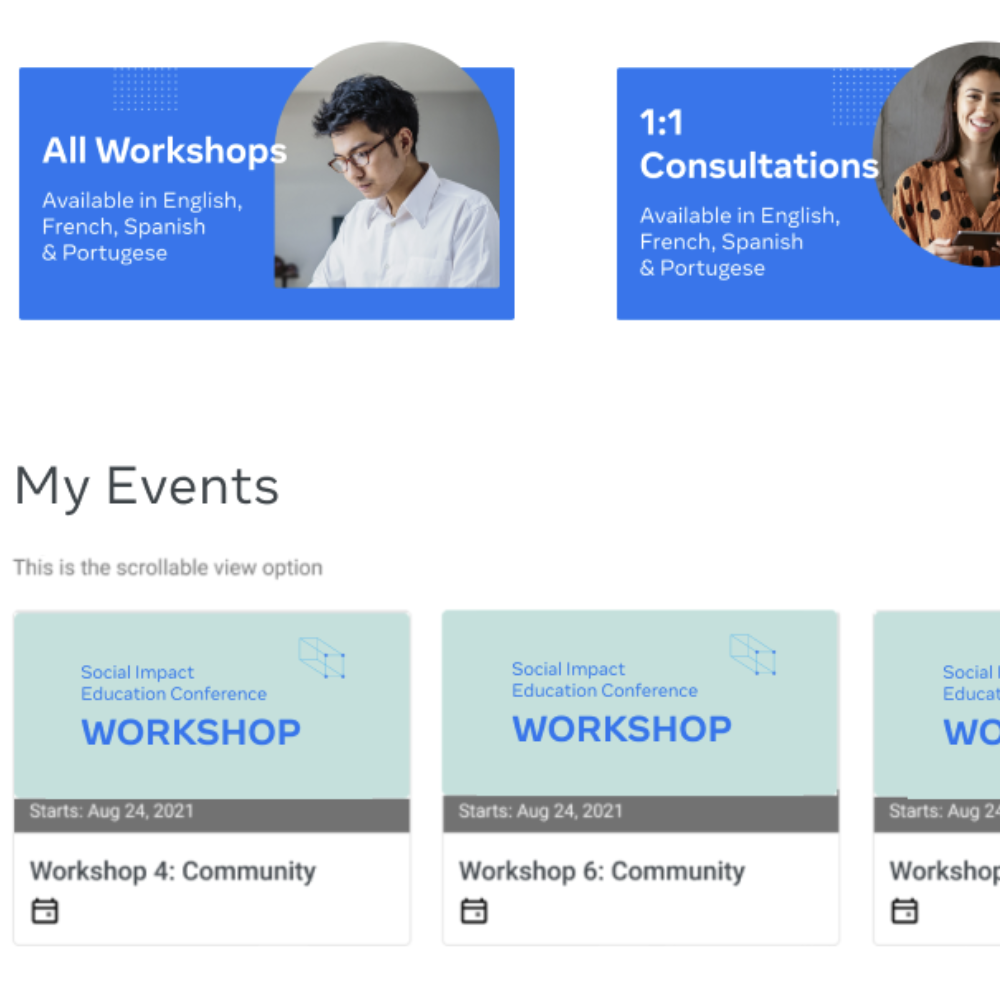Click start date on Workshop 6 card

[x=540, y=811]
